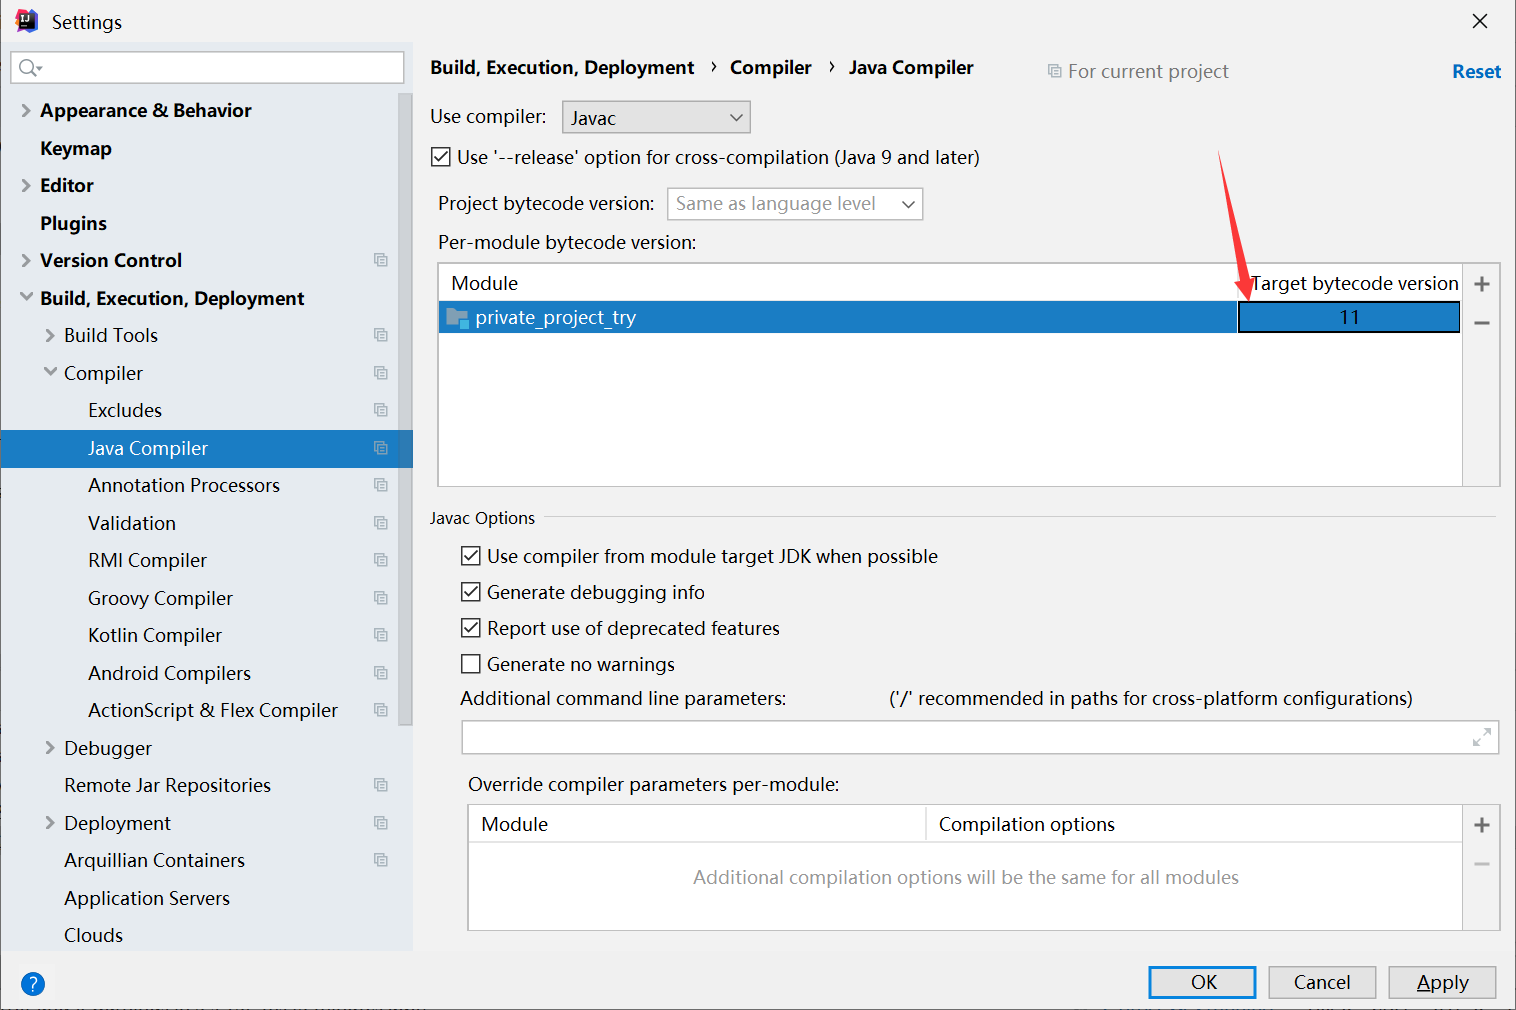The height and width of the screenshot is (1010, 1516).
Task: Click the help question mark icon
Action: [x=33, y=984]
